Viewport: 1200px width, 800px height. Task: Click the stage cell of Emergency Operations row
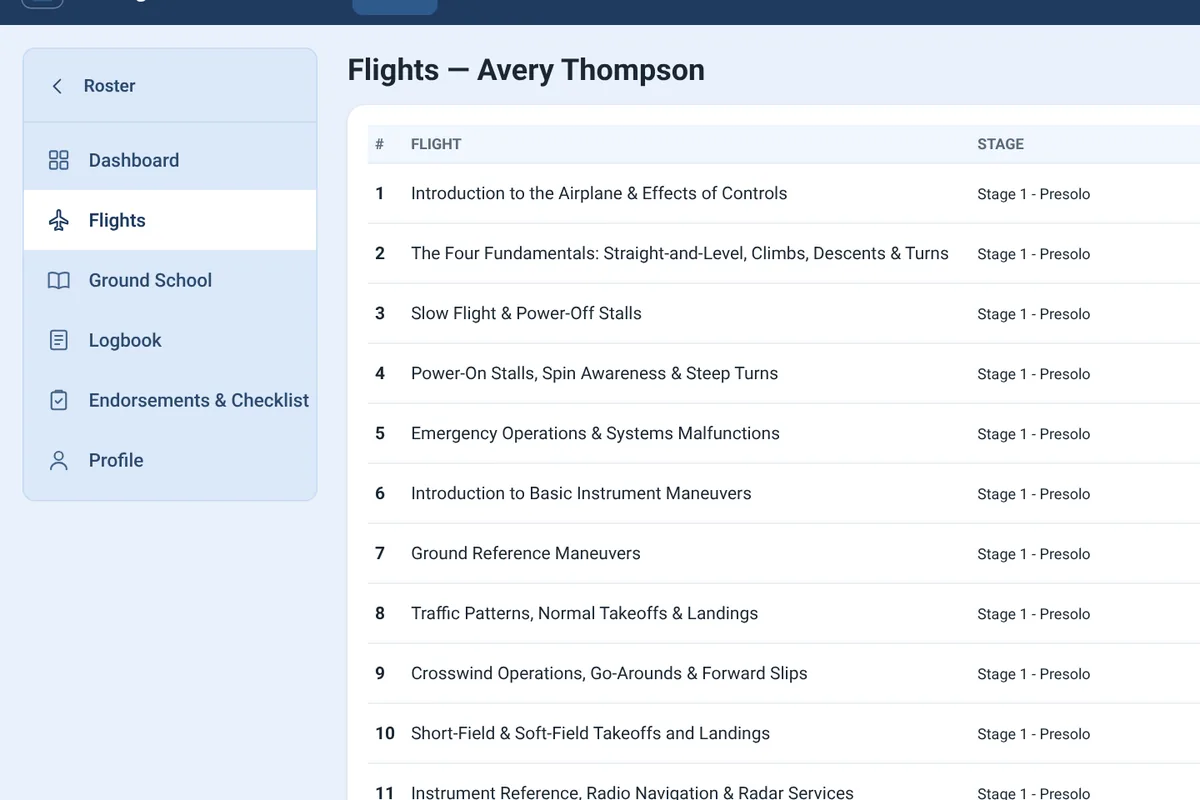[1033, 434]
